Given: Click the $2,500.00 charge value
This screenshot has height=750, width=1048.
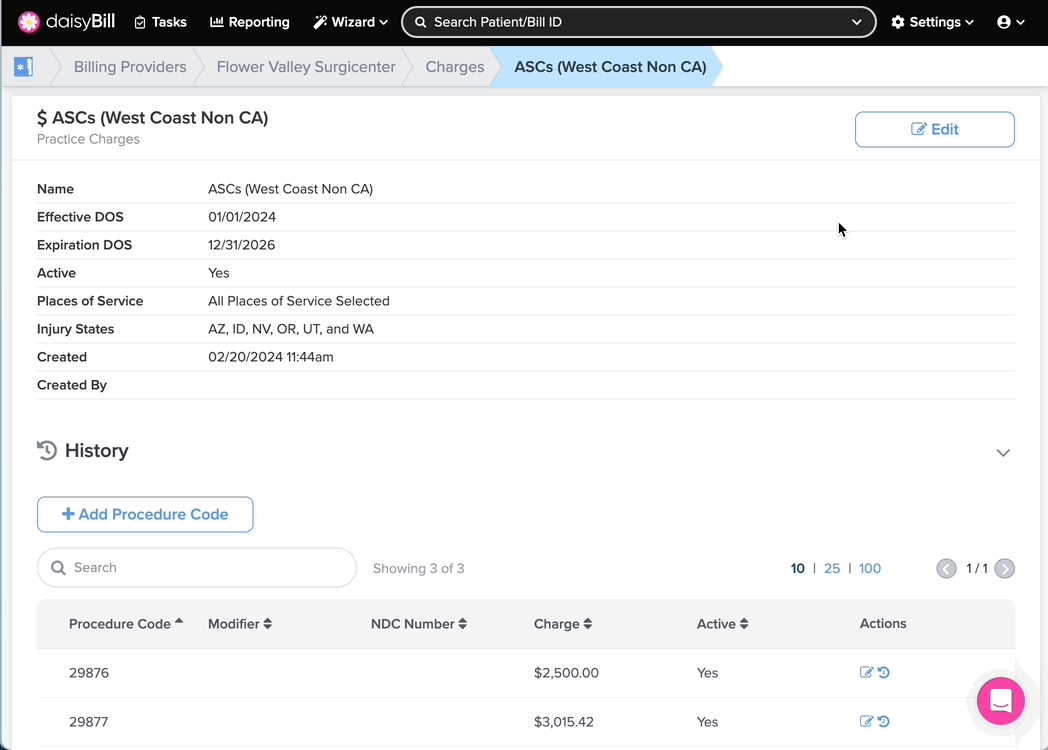Looking at the screenshot, I should click(566, 673).
